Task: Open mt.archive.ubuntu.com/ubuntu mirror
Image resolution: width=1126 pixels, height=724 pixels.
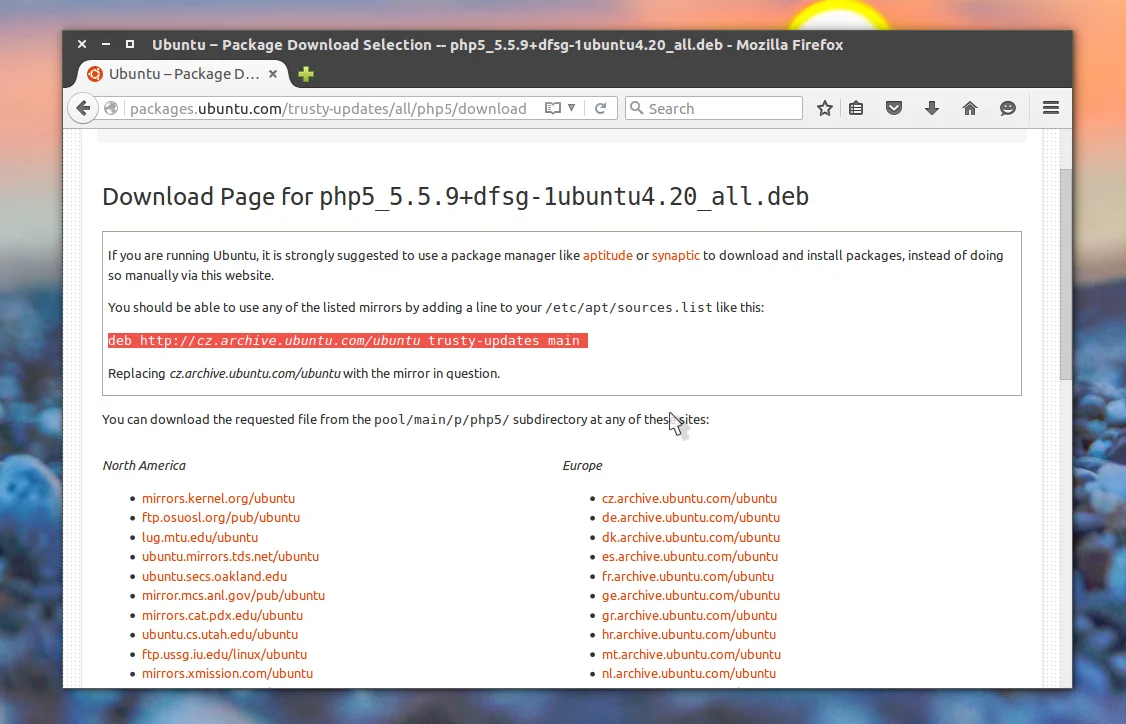Action: (x=692, y=654)
